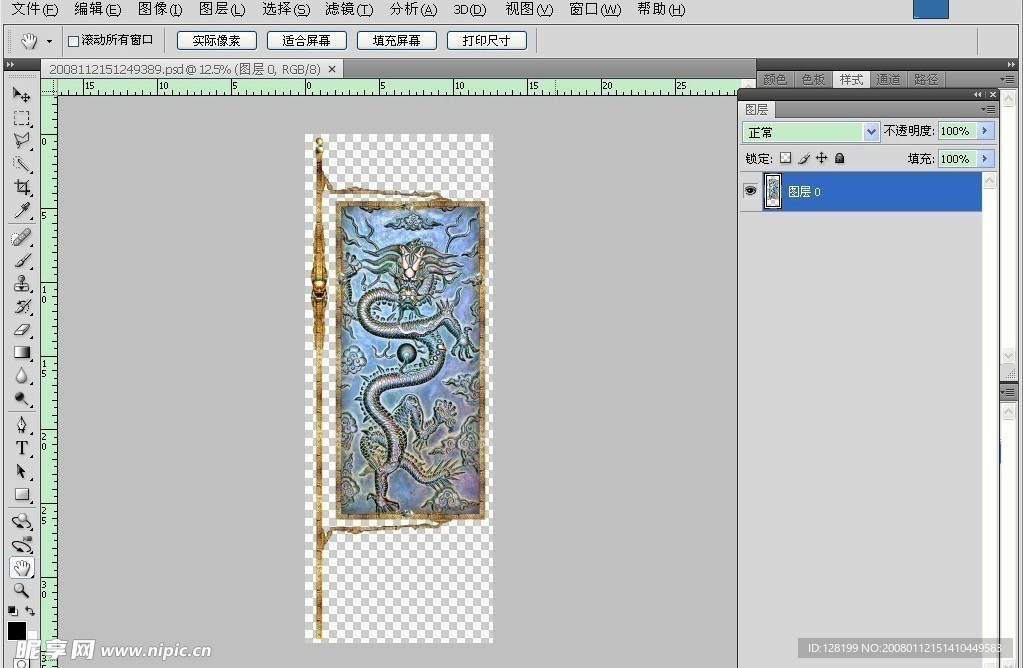
Task: Open the 不透明度 opacity slider arrow
Action: tap(985, 131)
